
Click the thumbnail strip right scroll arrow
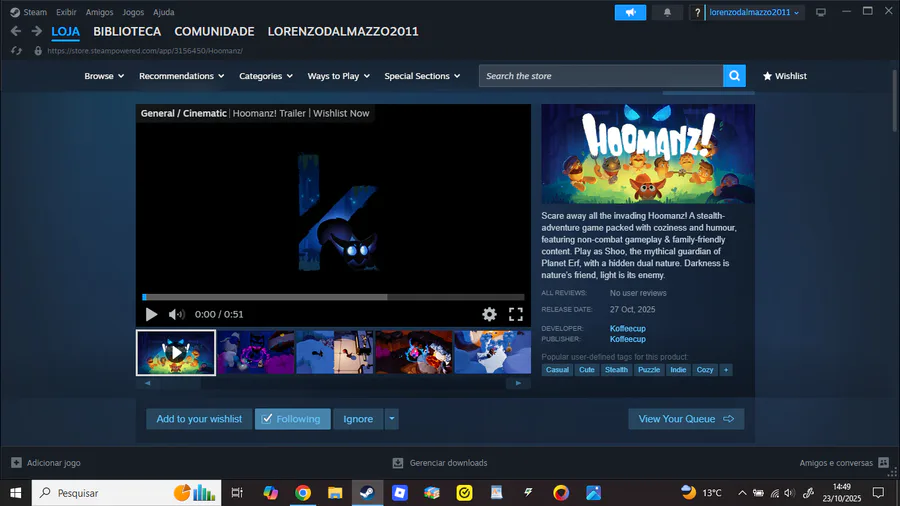518,383
